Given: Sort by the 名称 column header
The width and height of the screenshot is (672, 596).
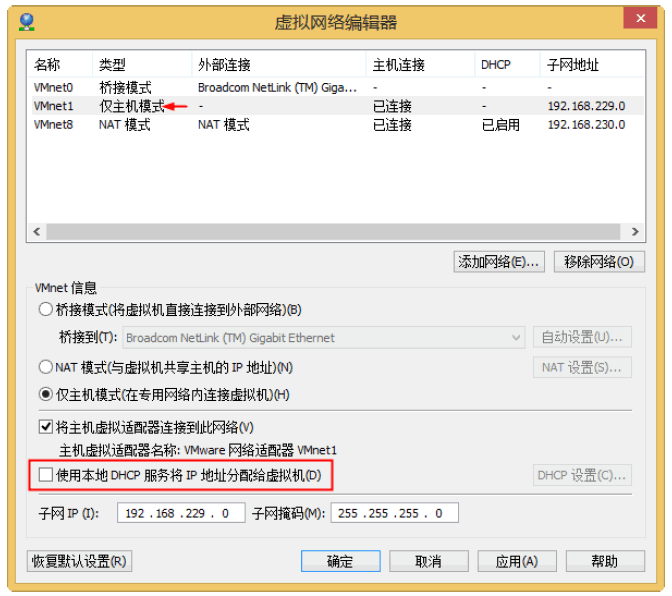Looking at the screenshot, I should [x=60, y=65].
